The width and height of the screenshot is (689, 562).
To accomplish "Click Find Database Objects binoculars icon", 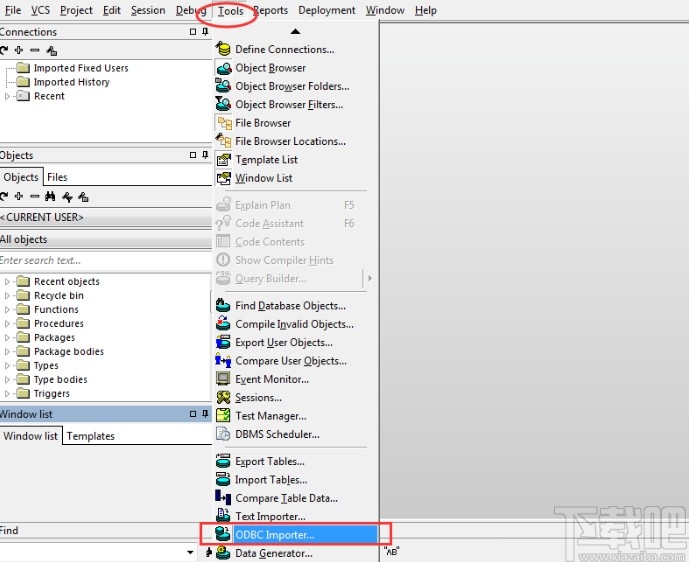I will tap(223, 305).
